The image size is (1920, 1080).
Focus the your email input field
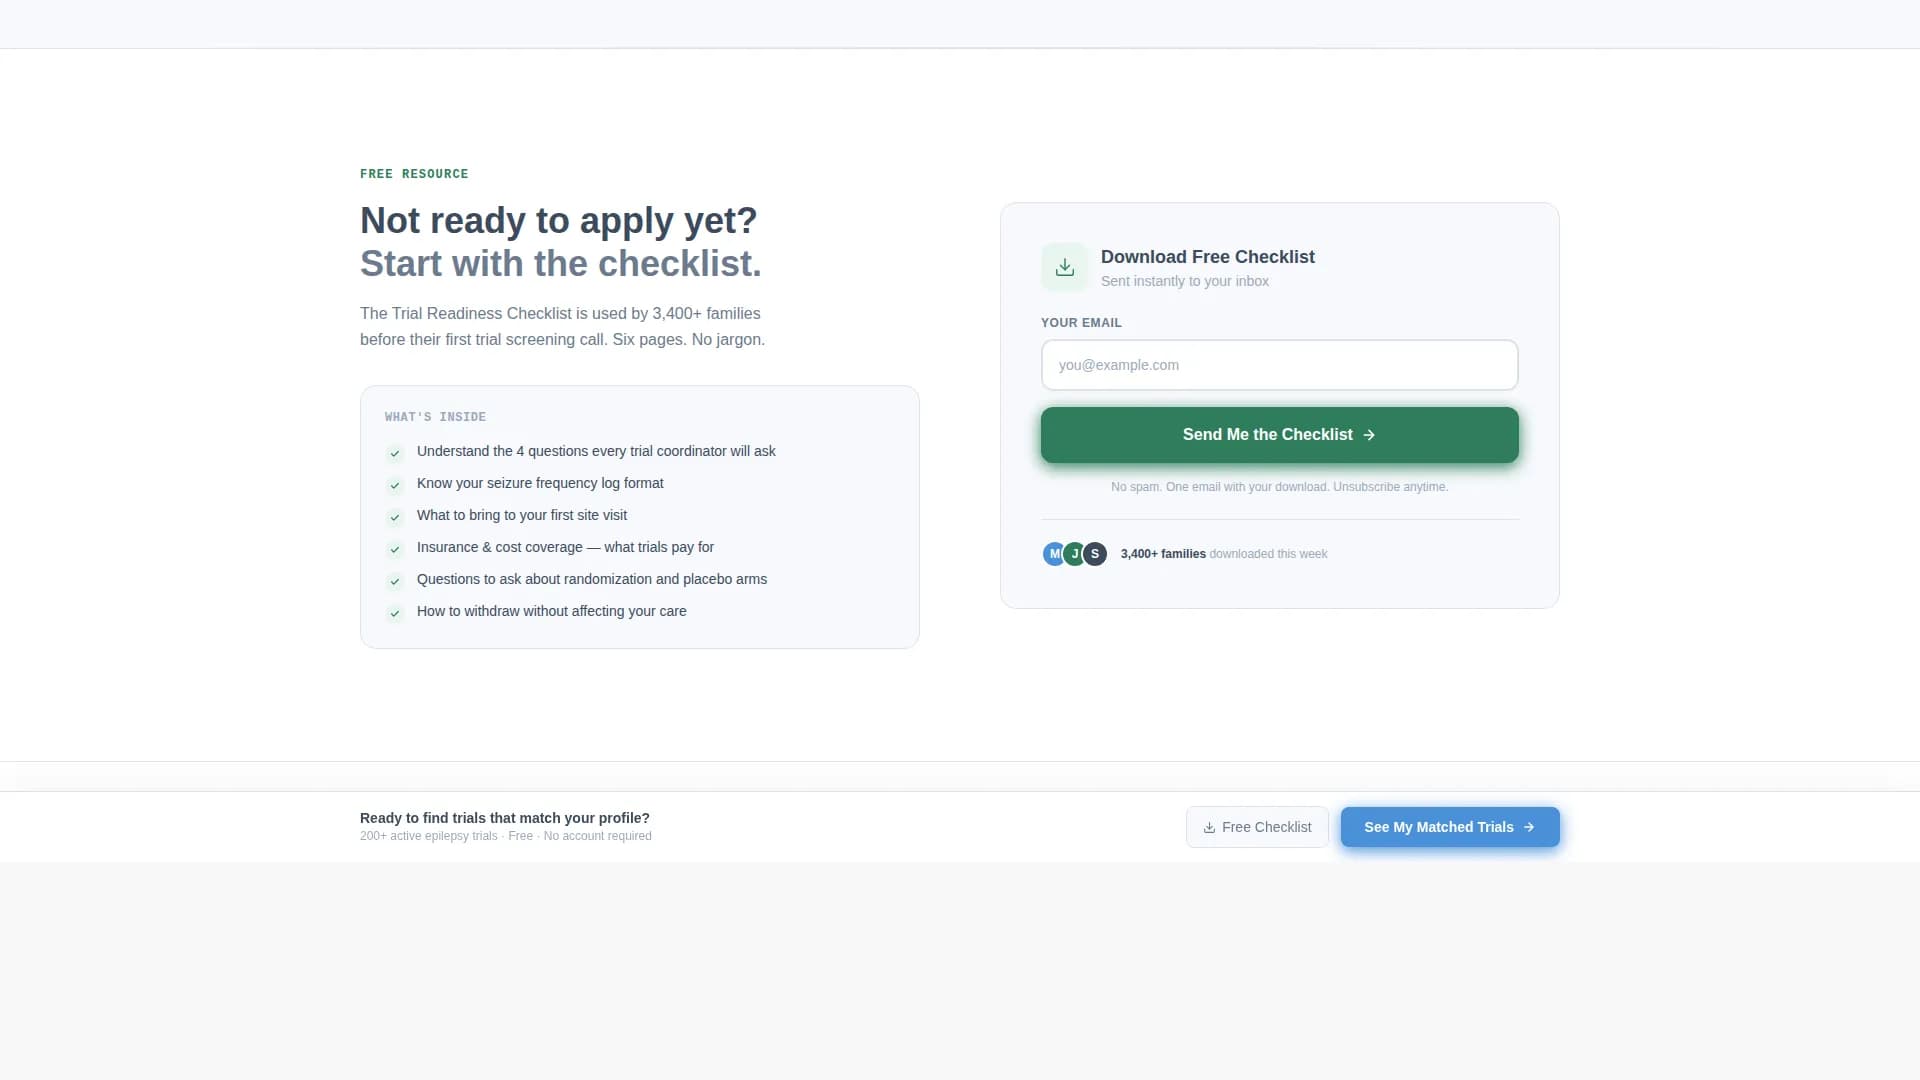[x=1279, y=365]
